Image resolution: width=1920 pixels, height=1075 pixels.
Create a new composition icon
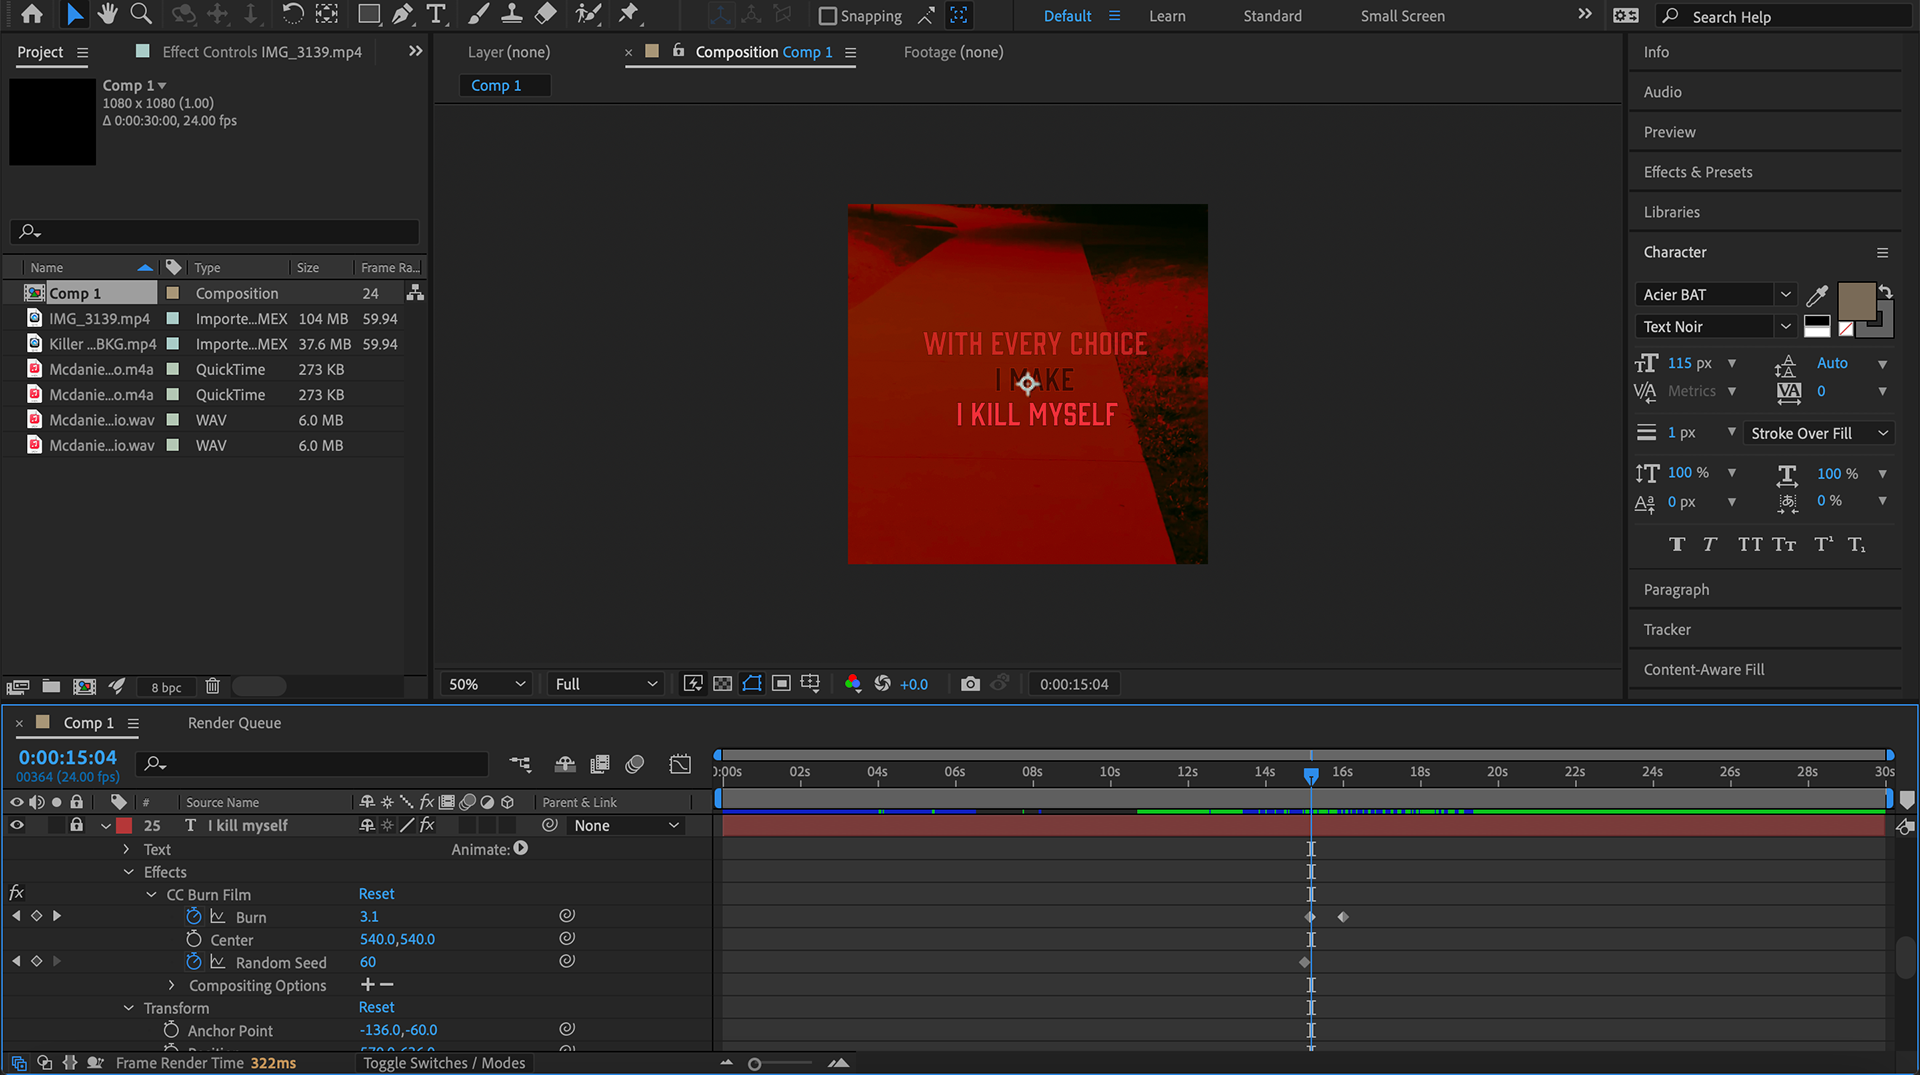(x=85, y=686)
